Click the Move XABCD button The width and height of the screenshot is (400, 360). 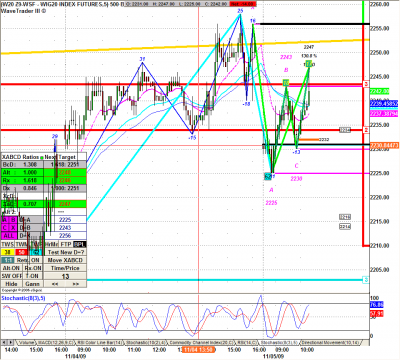(65, 260)
